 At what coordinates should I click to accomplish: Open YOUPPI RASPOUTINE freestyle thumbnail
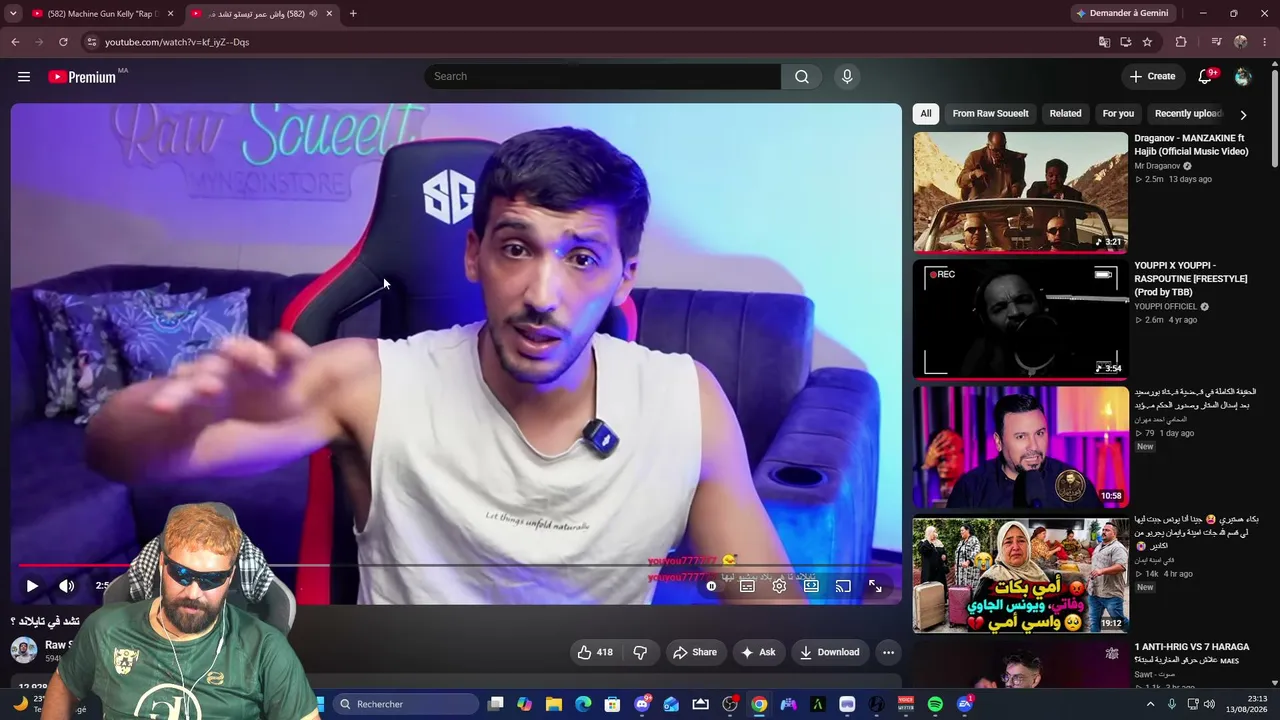click(1020, 320)
